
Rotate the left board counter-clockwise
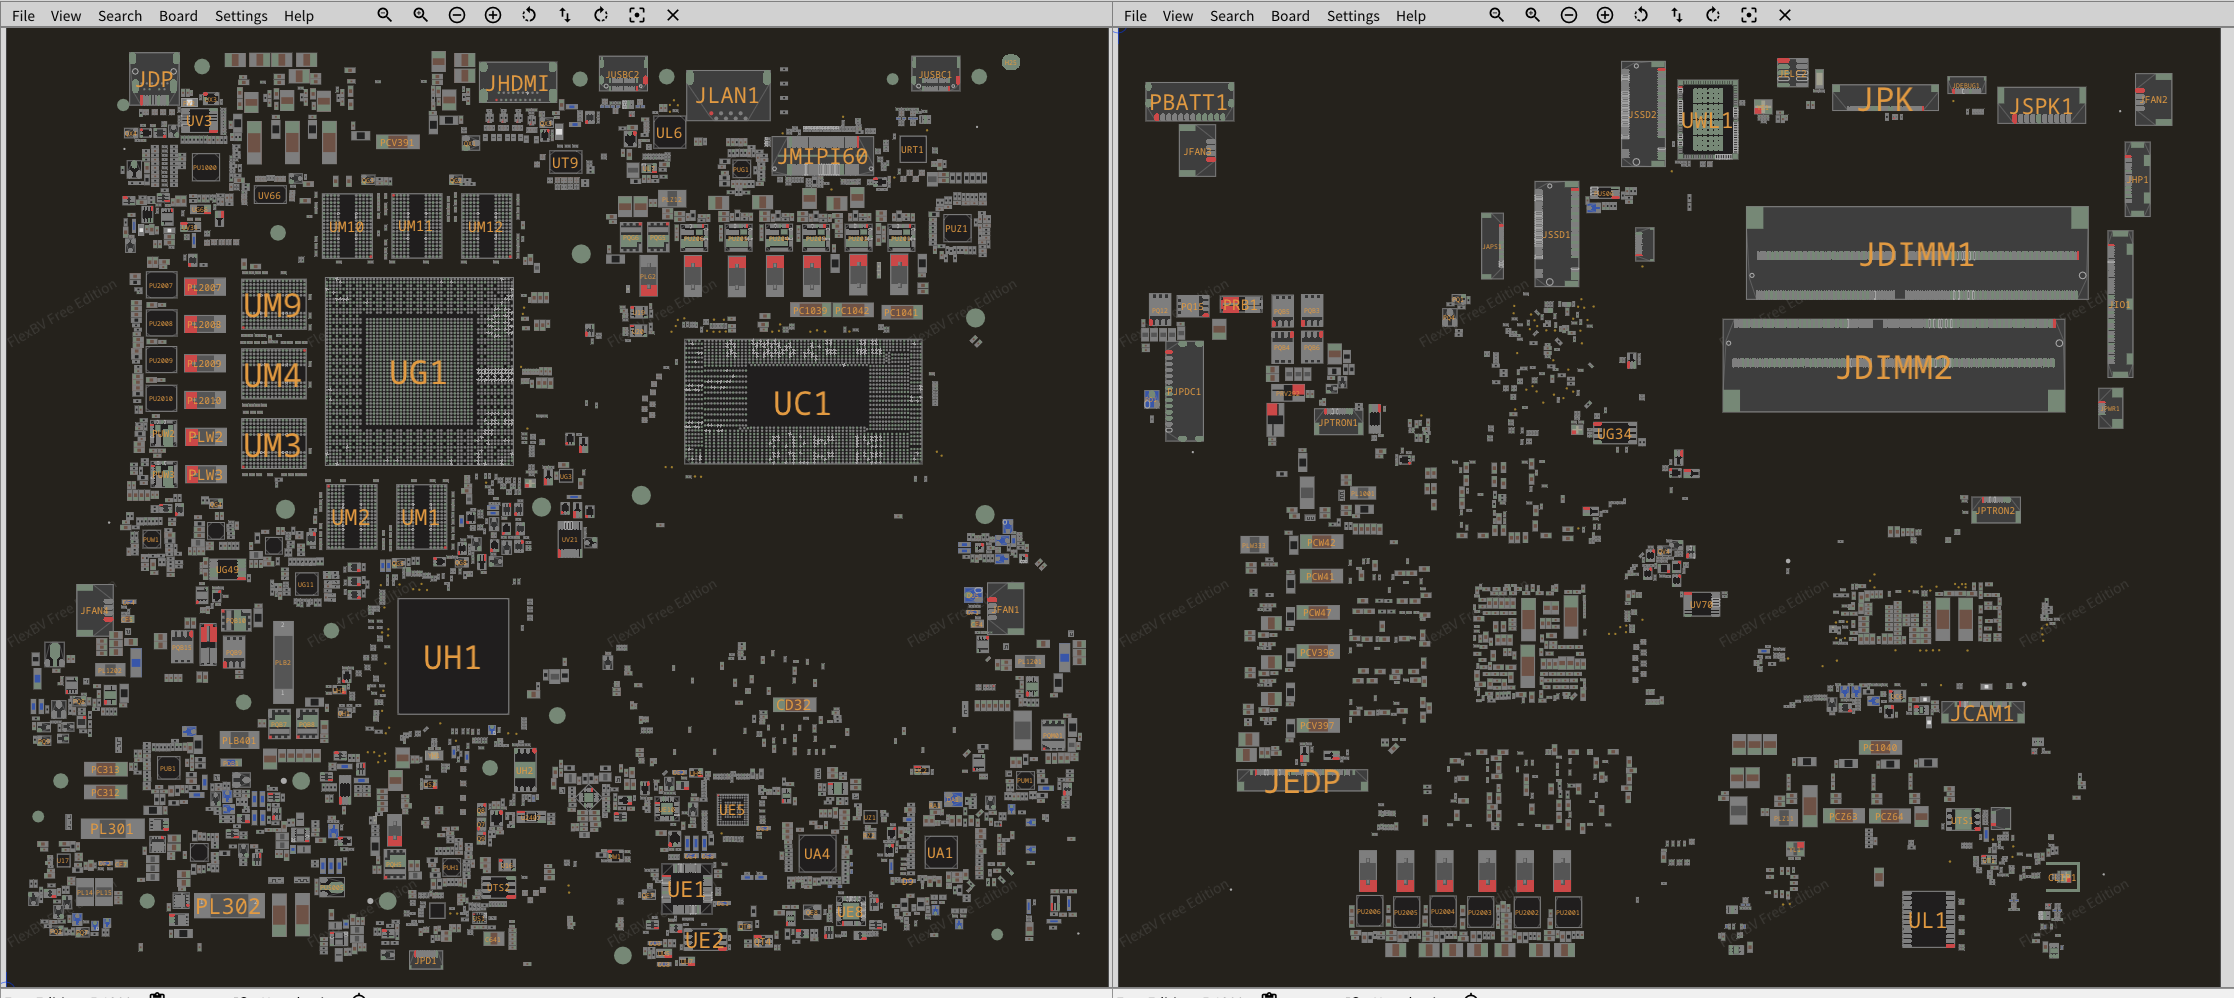click(x=529, y=15)
